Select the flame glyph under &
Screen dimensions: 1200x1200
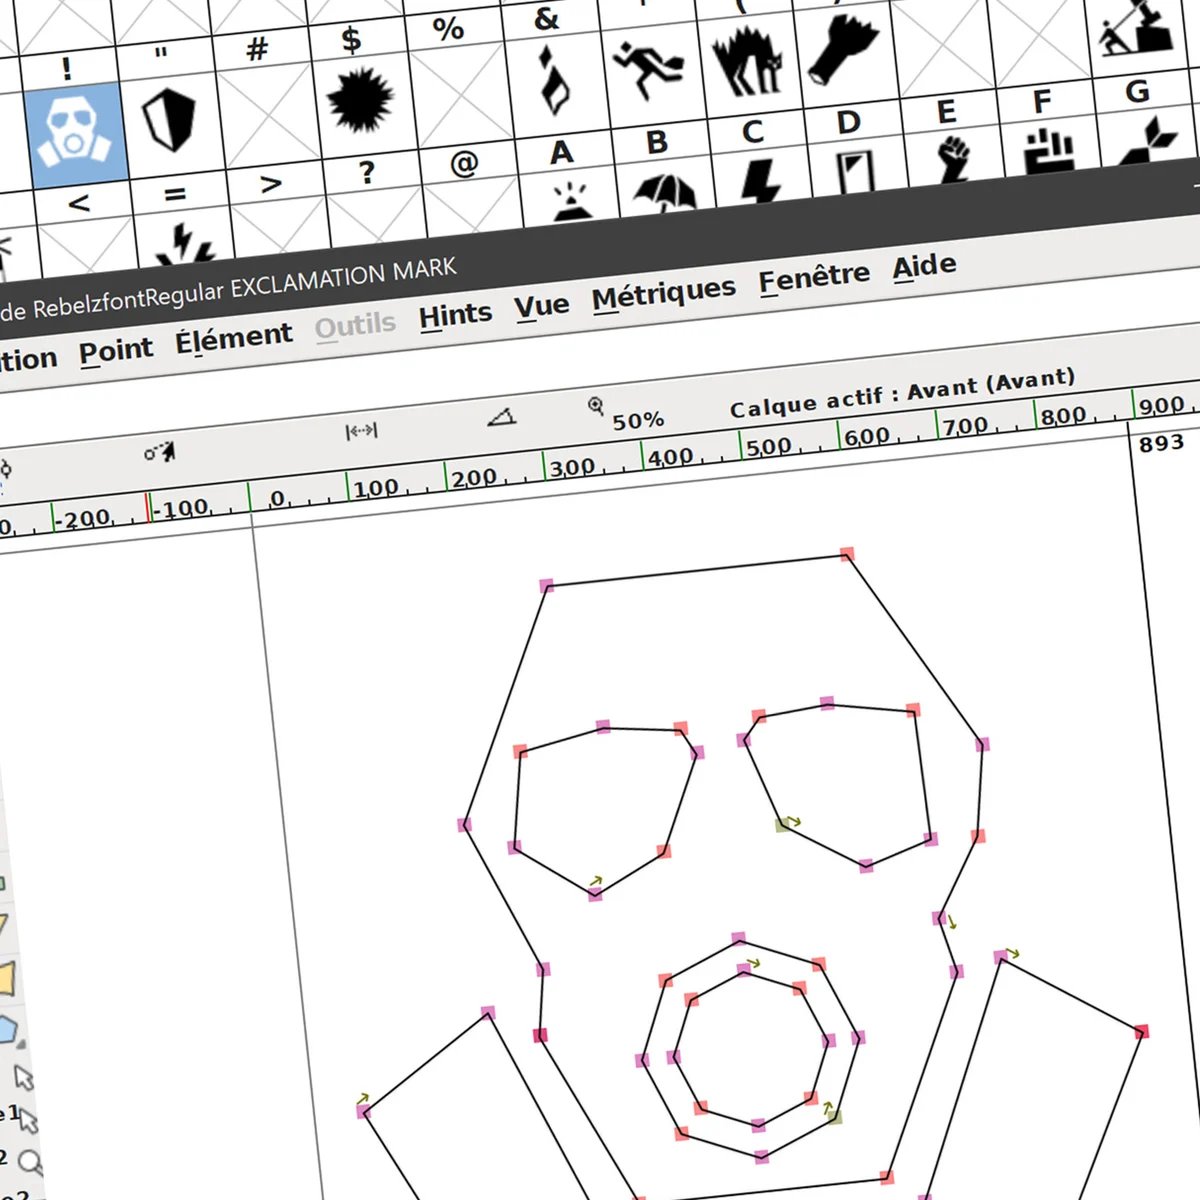554,81
